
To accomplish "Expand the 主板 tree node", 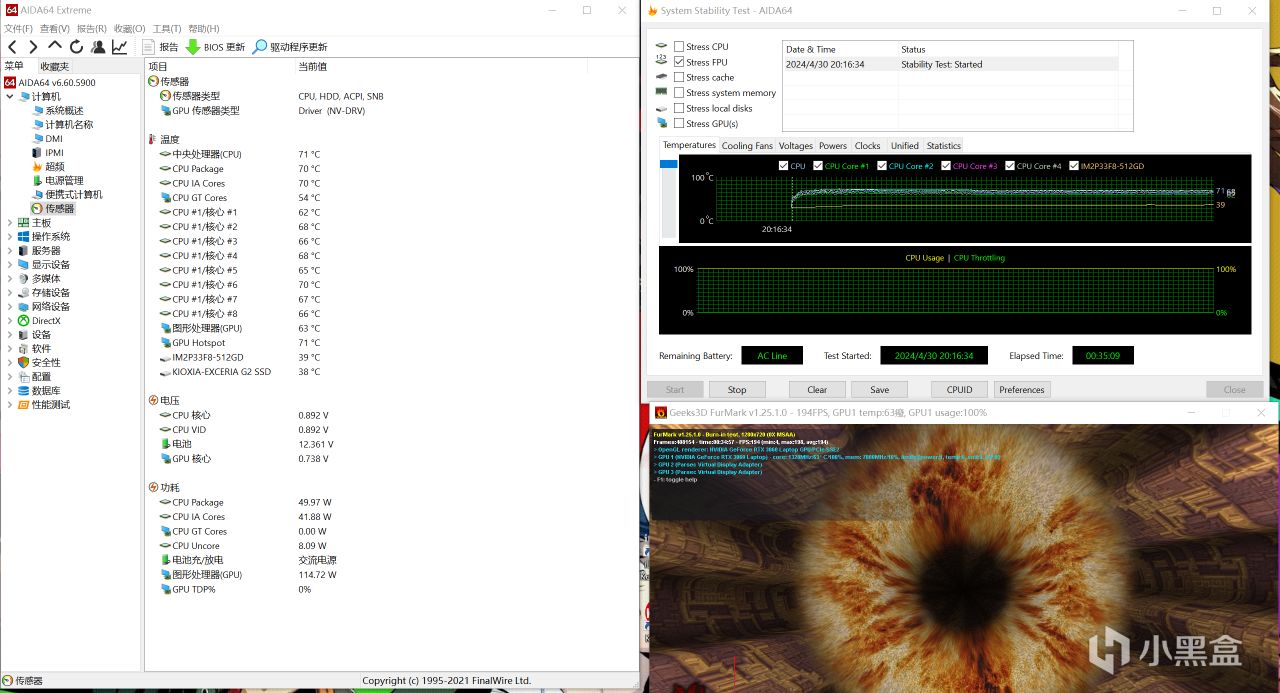I will [10, 223].
